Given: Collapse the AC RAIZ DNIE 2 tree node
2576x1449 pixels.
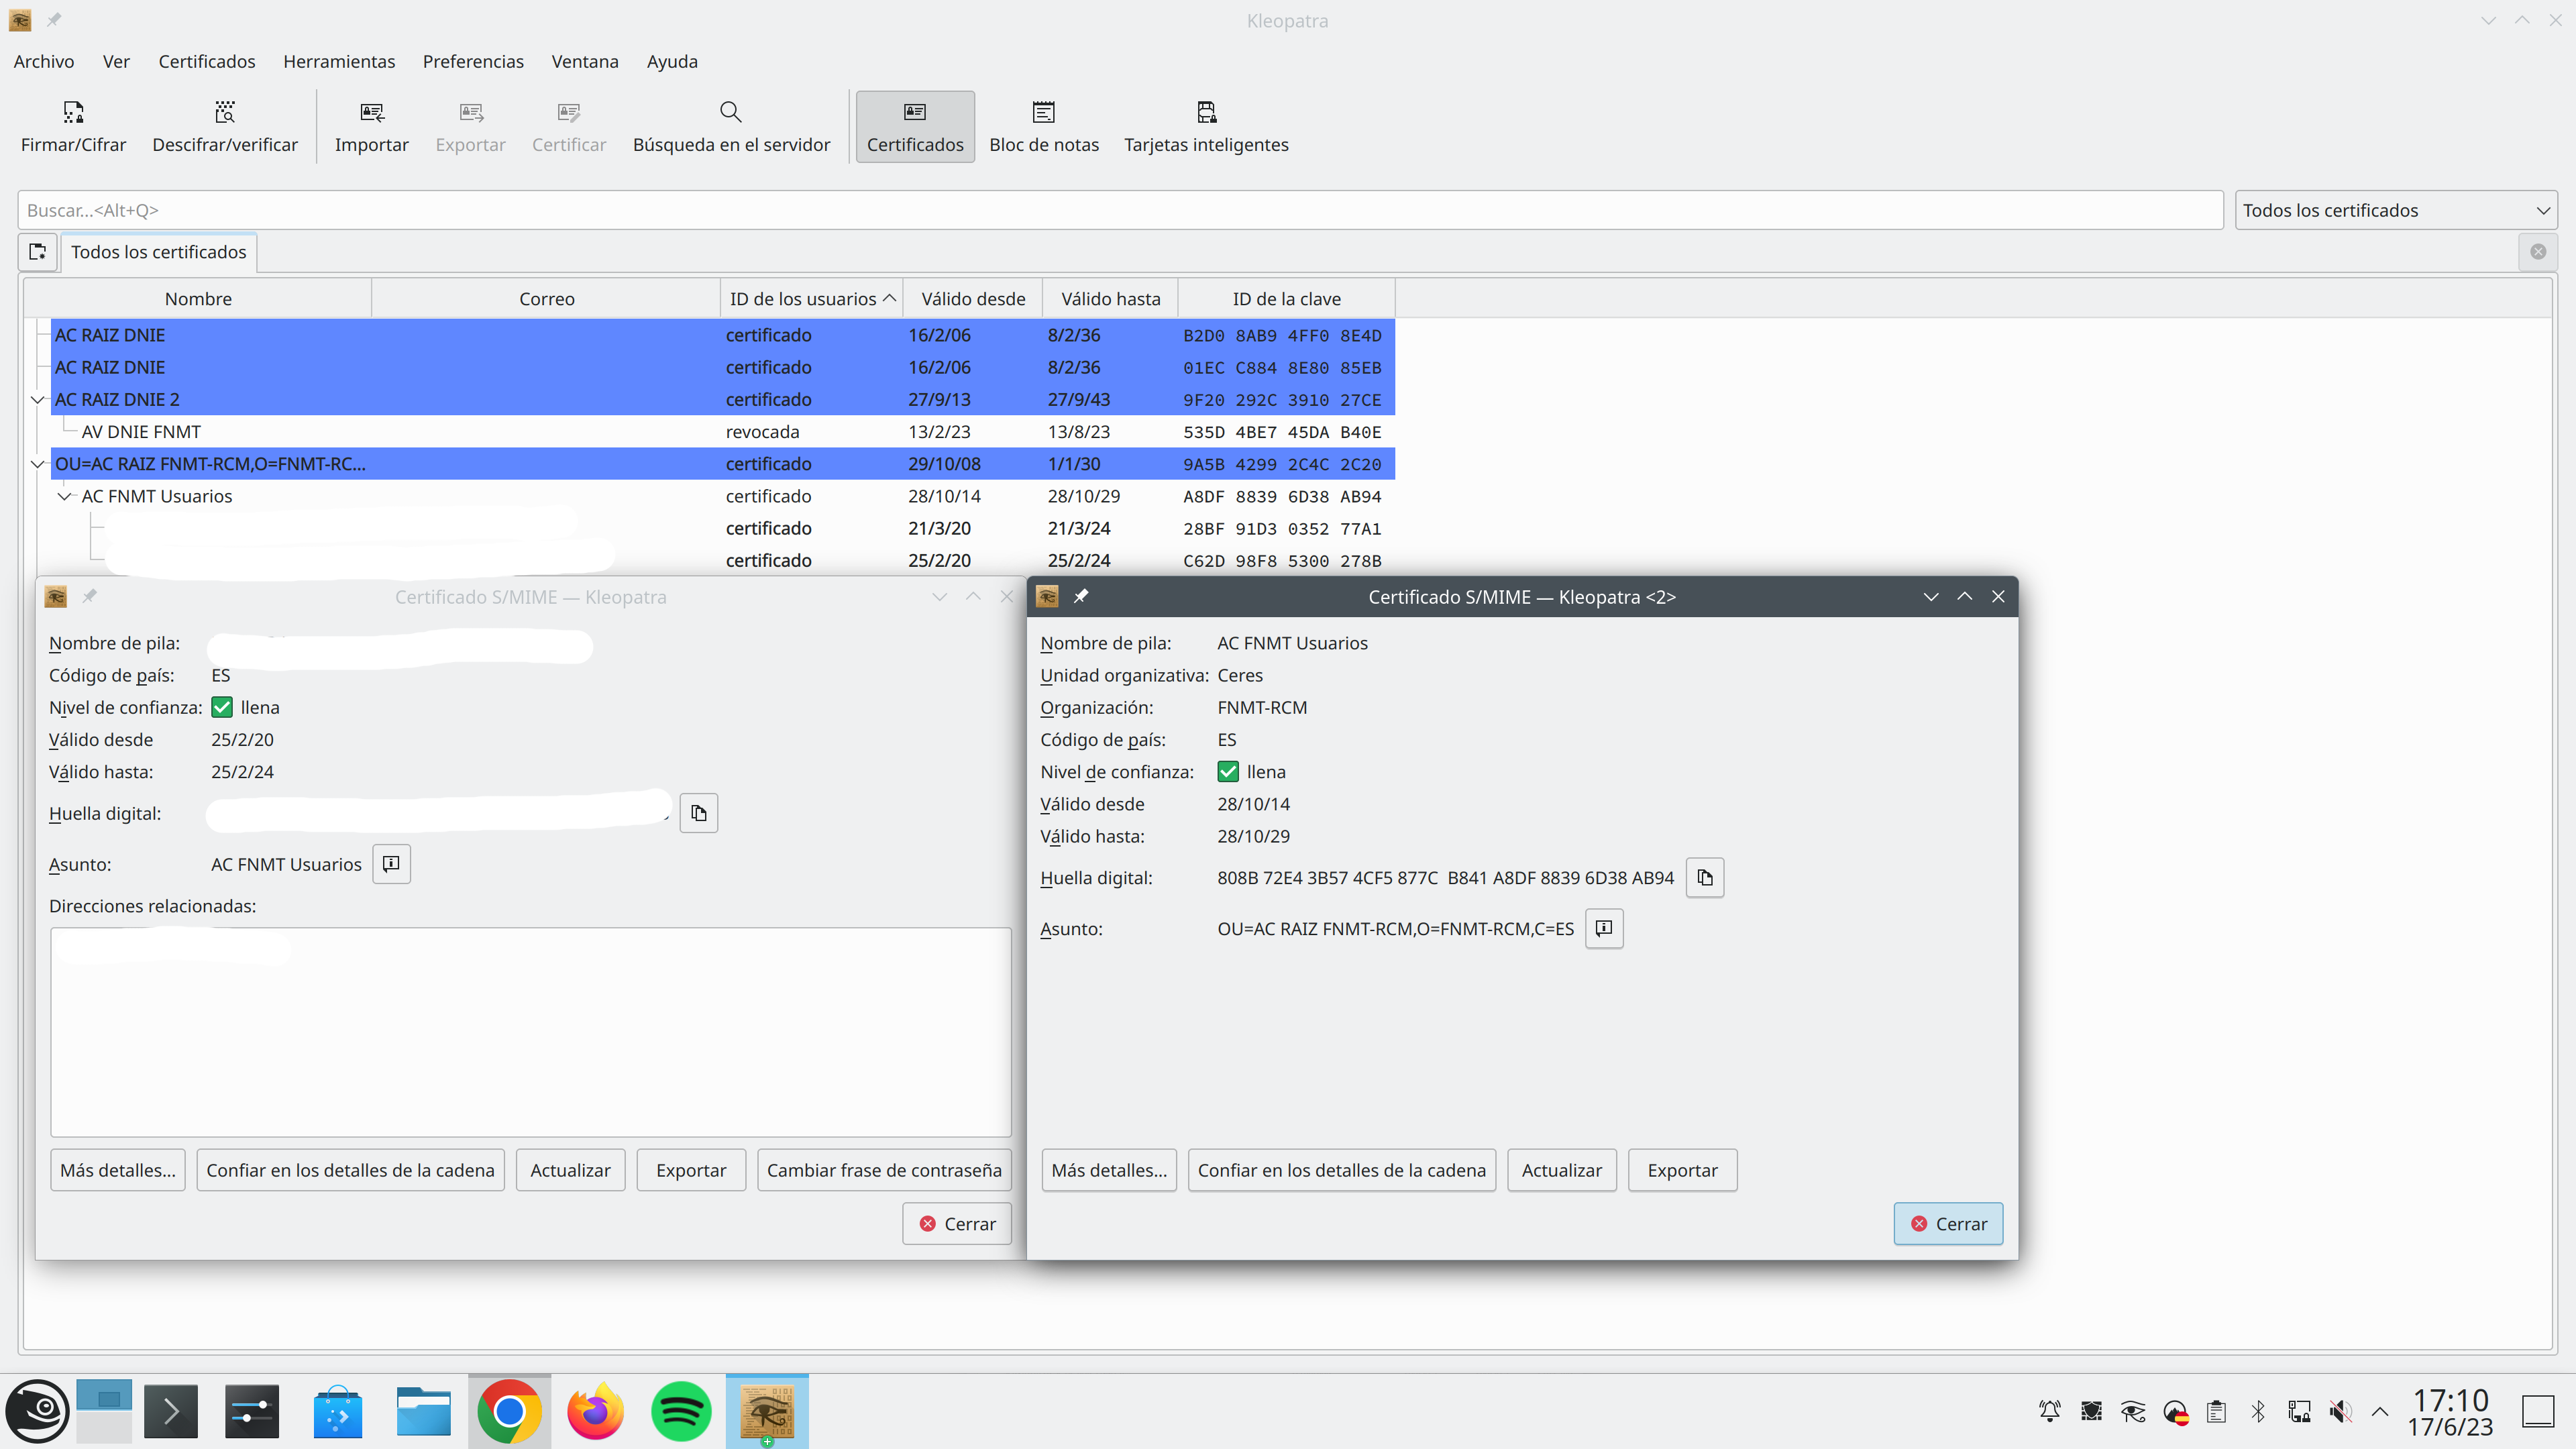Looking at the screenshot, I should pyautogui.click(x=38, y=400).
